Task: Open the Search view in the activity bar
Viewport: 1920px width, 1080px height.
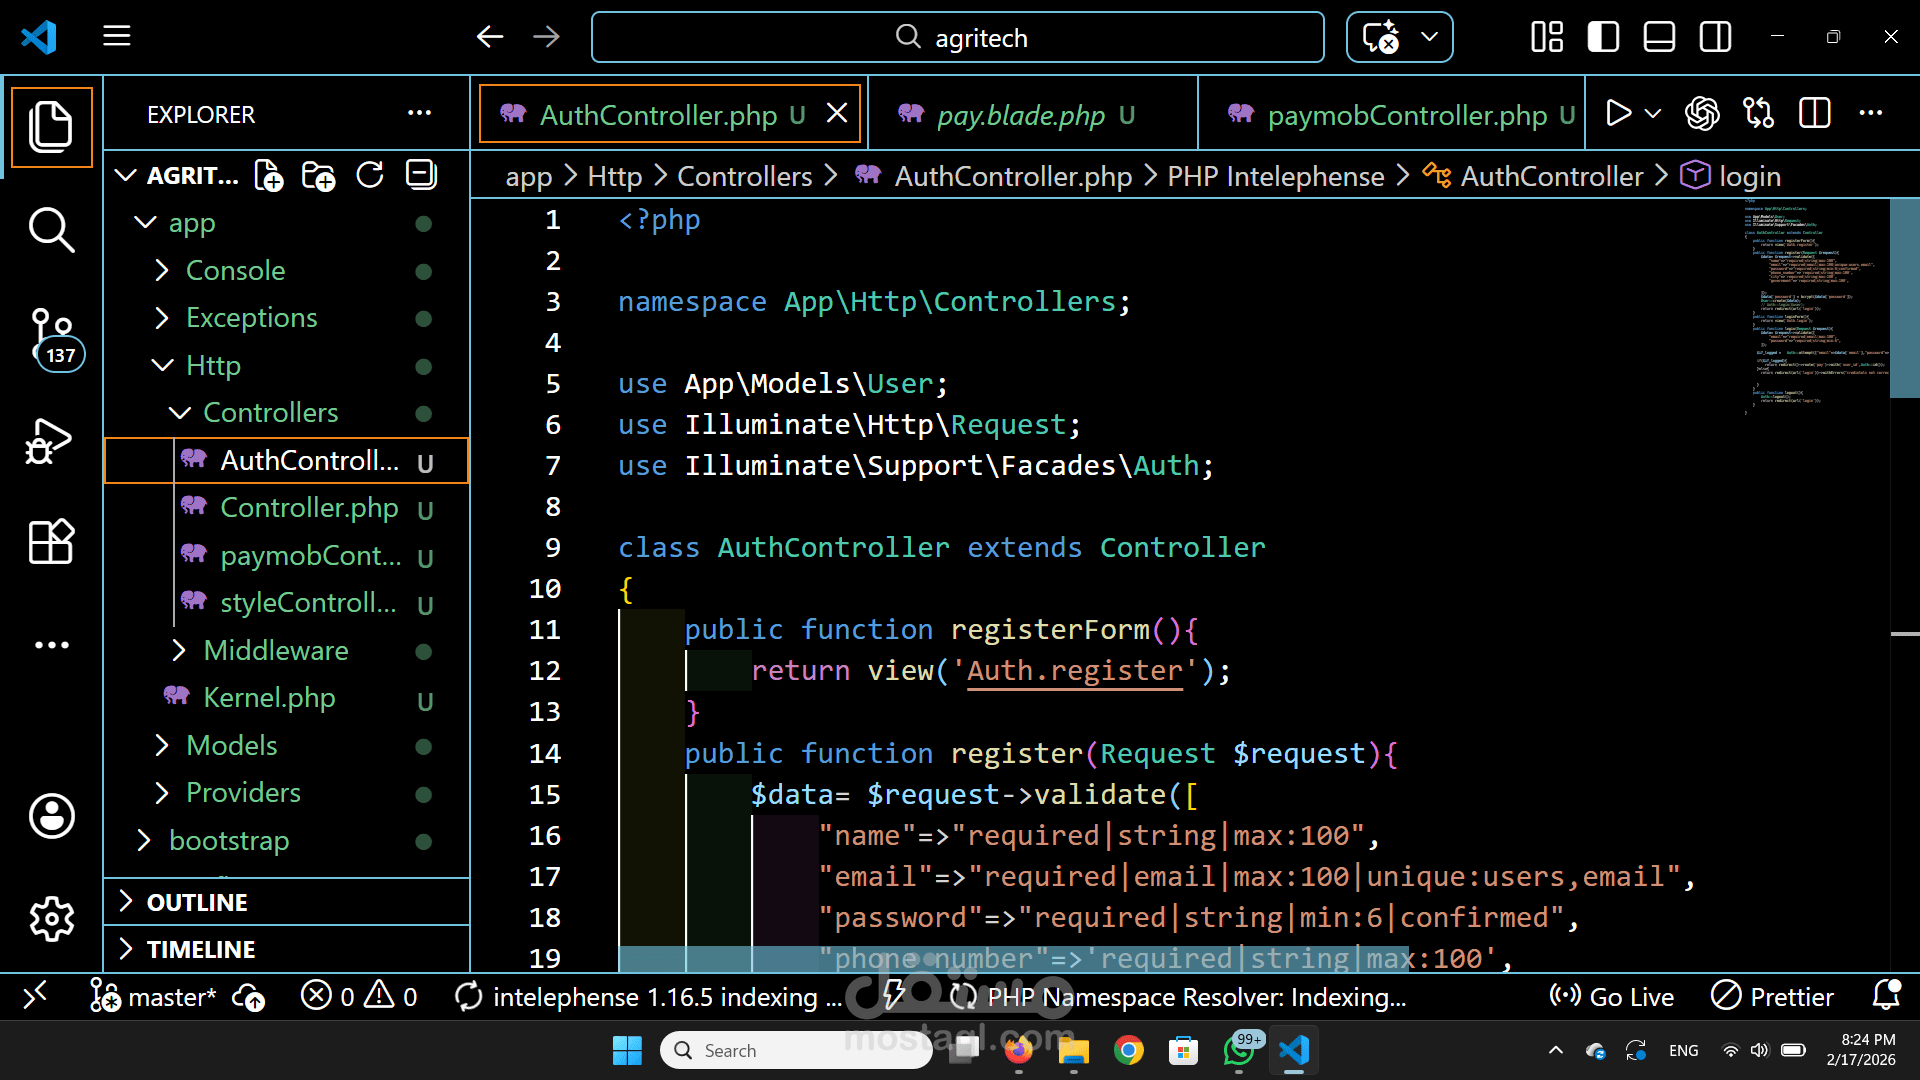Action: click(x=51, y=230)
